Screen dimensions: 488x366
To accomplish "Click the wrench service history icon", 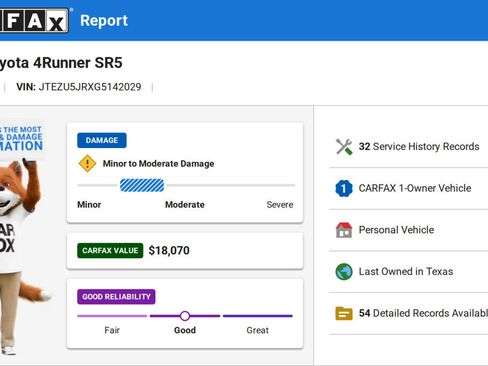I will tap(344, 147).
